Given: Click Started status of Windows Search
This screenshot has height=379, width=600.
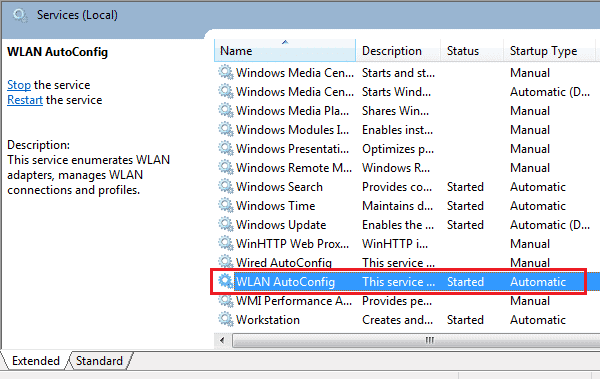Looking at the screenshot, I should tap(465, 186).
